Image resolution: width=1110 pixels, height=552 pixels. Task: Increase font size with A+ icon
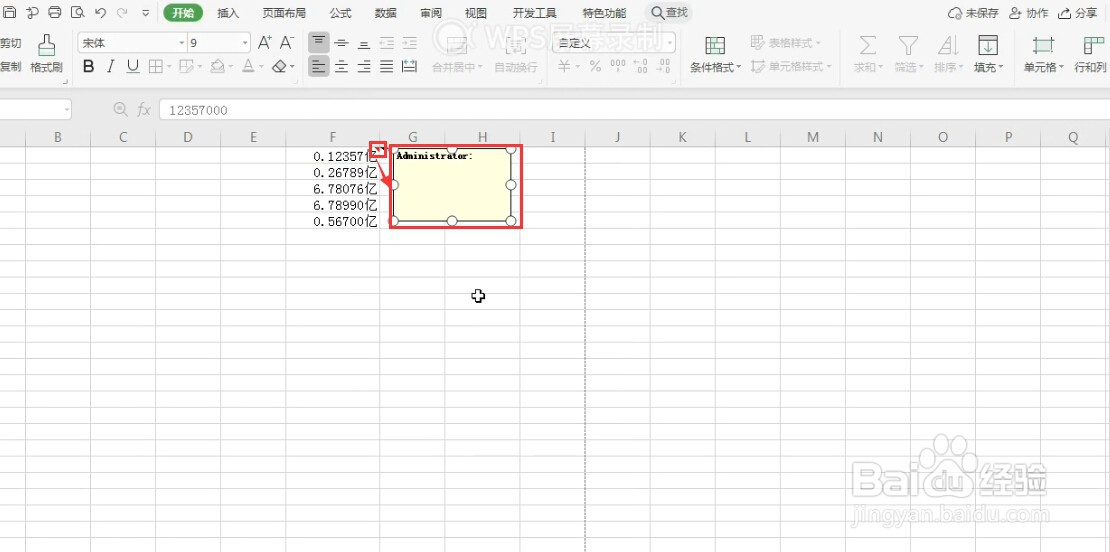tap(265, 42)
